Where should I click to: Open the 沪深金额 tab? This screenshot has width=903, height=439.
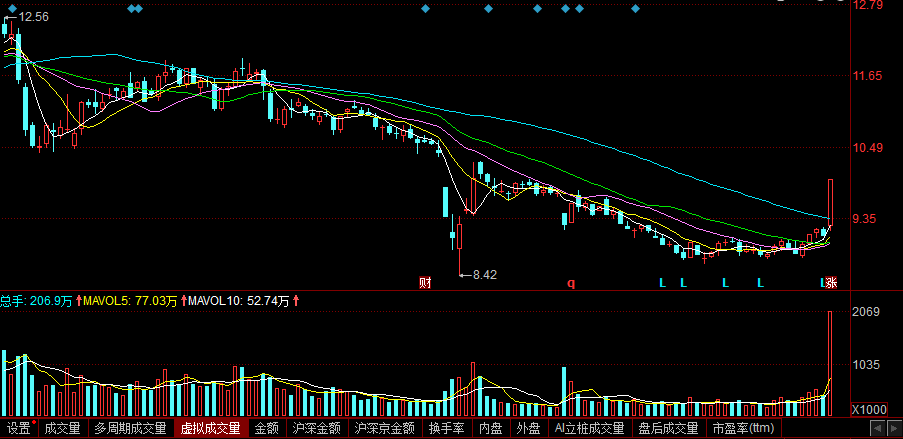[316, 429]
